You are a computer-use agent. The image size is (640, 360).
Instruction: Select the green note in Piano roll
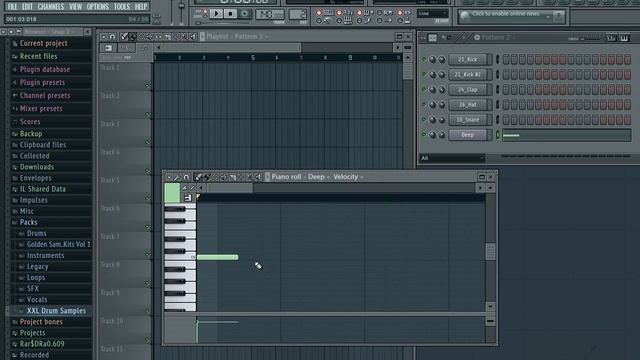[x=218, y=257]
